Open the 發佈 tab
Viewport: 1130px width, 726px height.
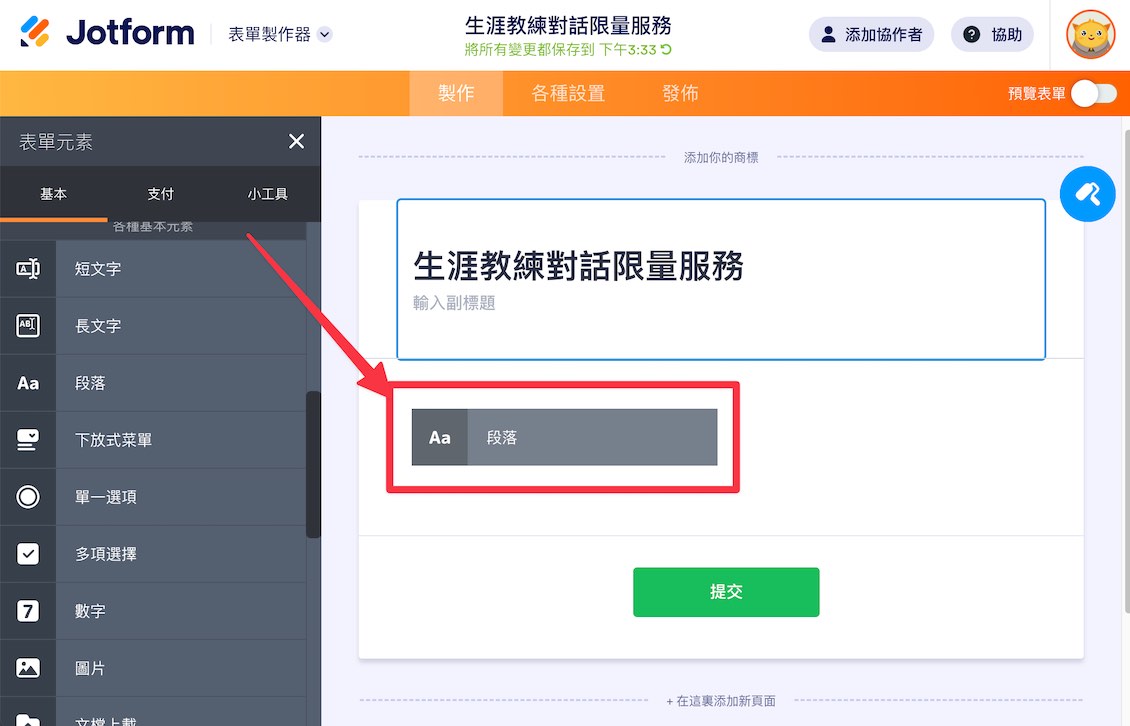click(680, 93)
